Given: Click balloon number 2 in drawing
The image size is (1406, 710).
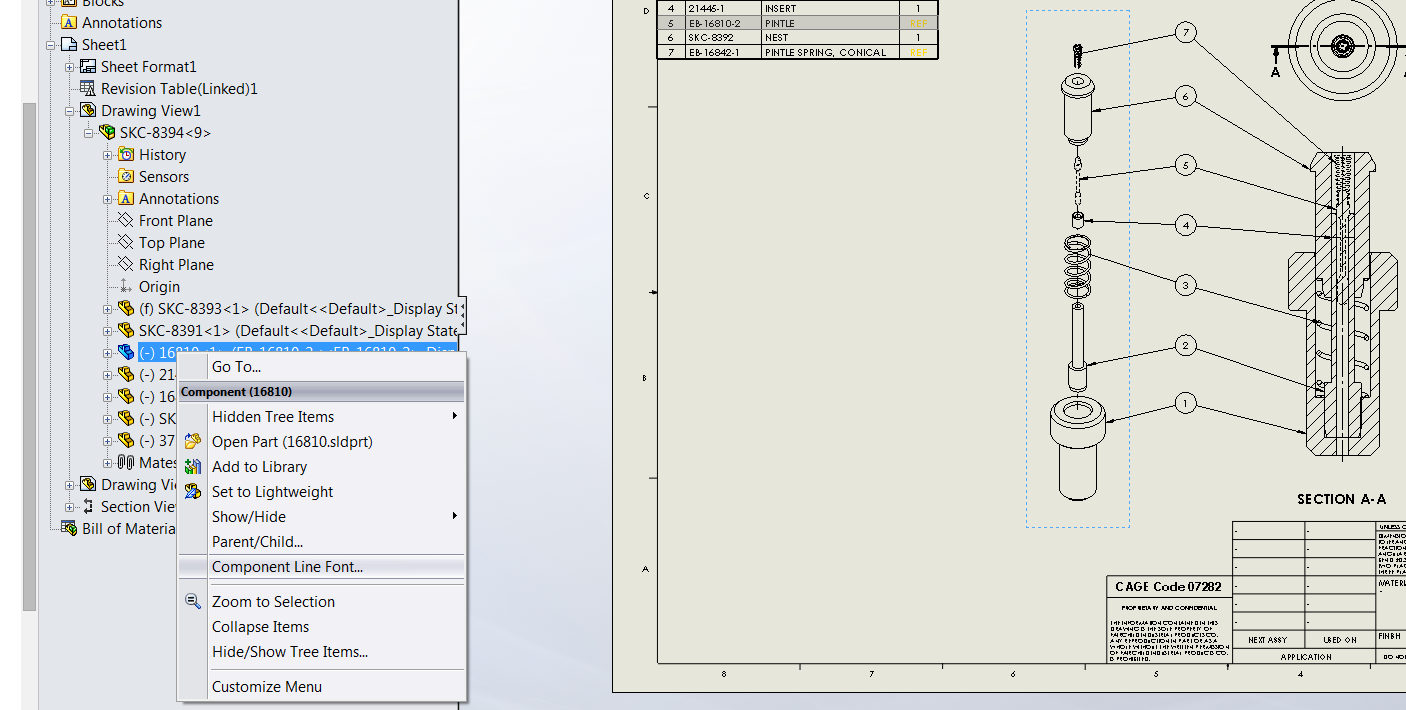Looking at the screenshot, I should [x=1186, y=346].
